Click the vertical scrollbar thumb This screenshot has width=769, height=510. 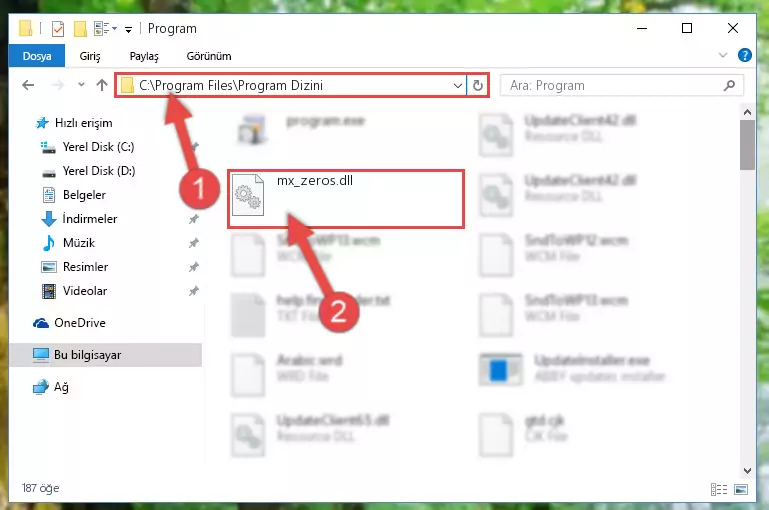(x=747, y=145)
